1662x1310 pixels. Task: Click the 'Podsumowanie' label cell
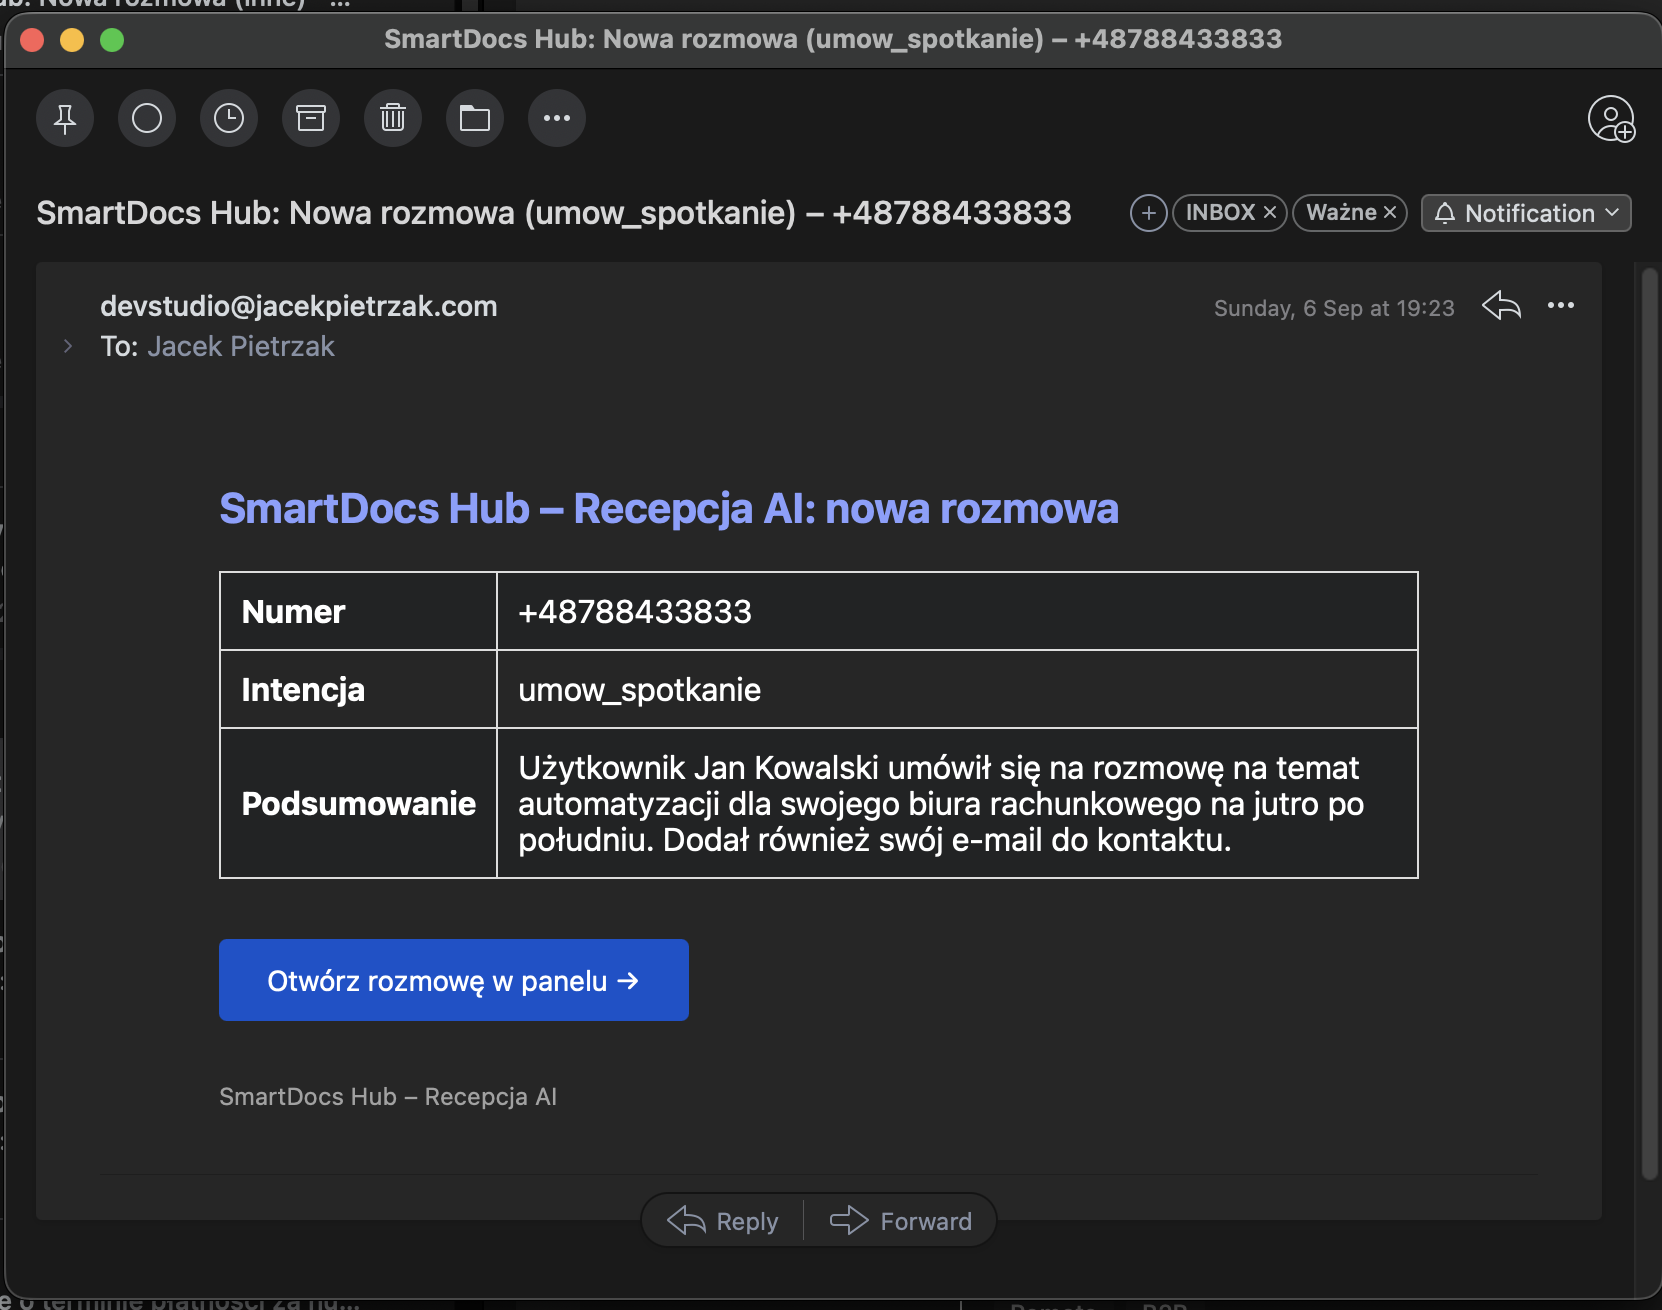(358, 804)
